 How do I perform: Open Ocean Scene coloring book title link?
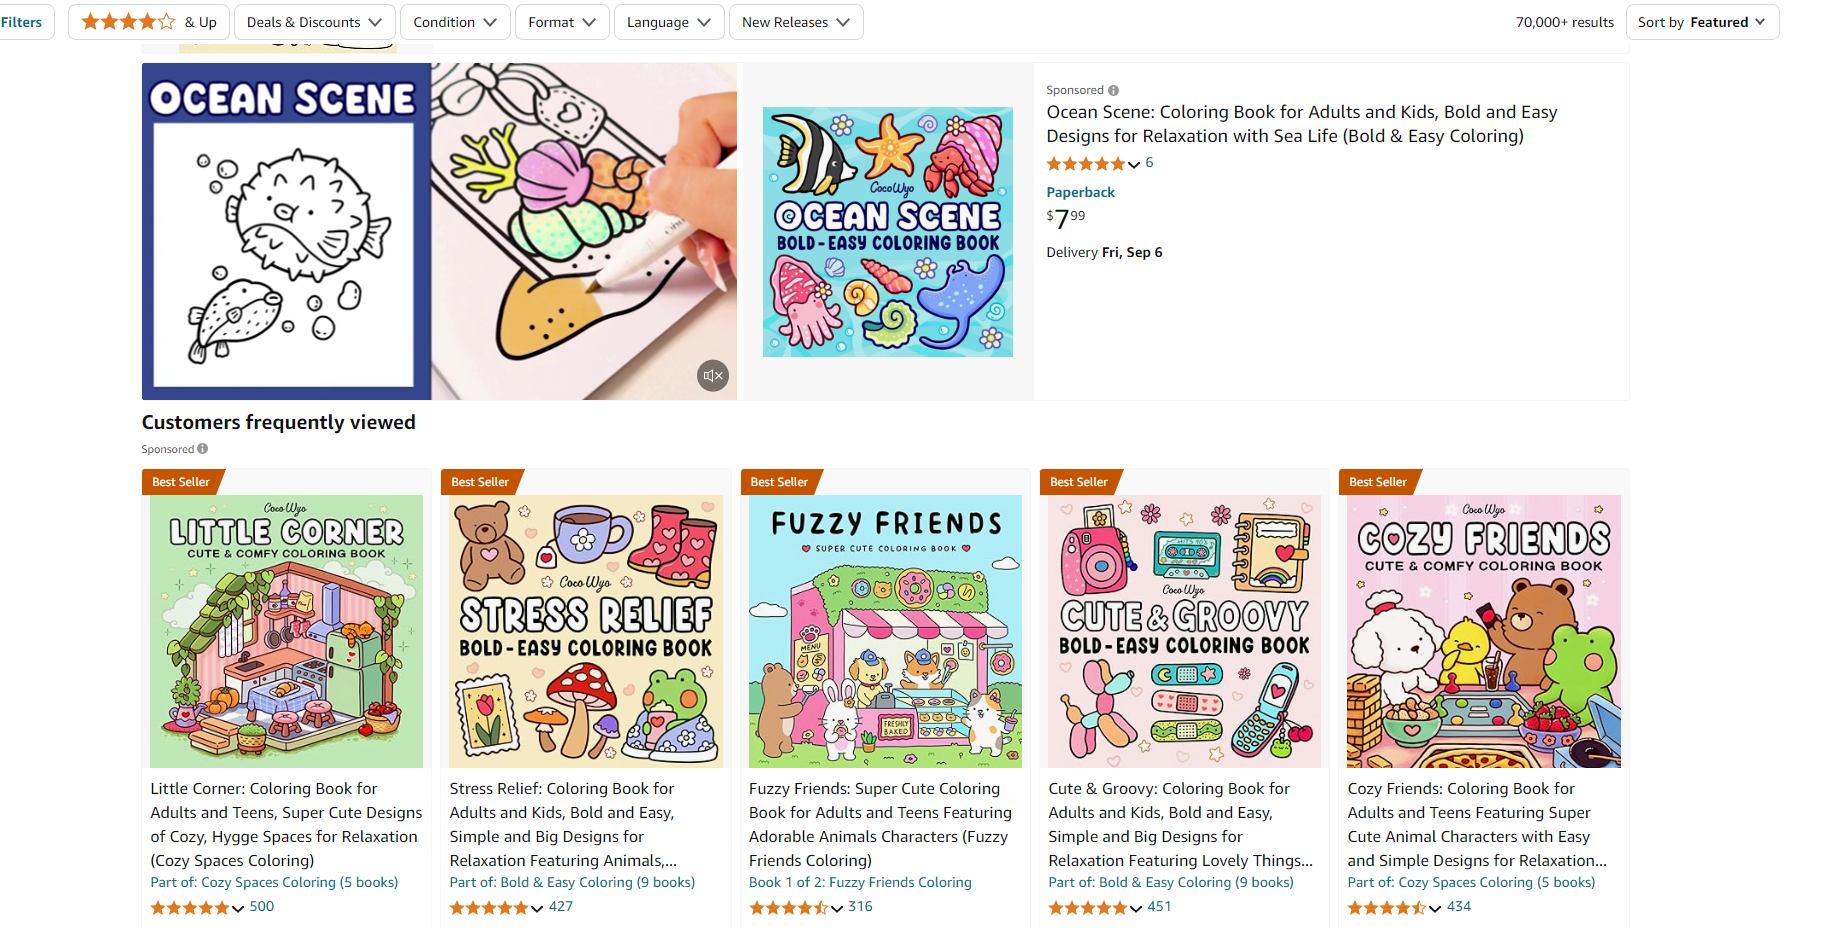pos(1301,124)
